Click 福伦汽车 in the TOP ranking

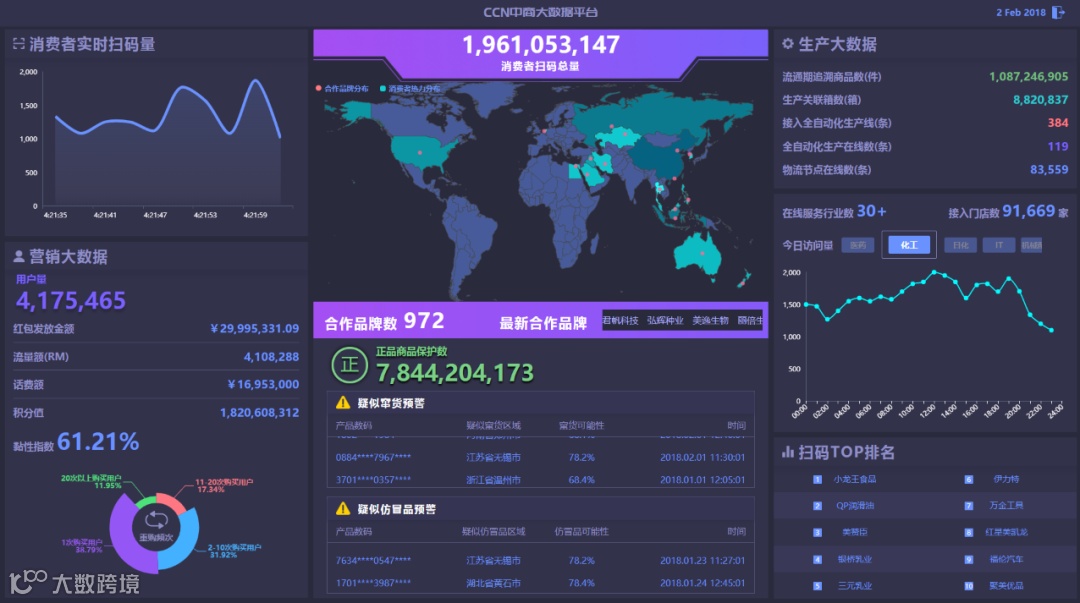point(1006,559)
